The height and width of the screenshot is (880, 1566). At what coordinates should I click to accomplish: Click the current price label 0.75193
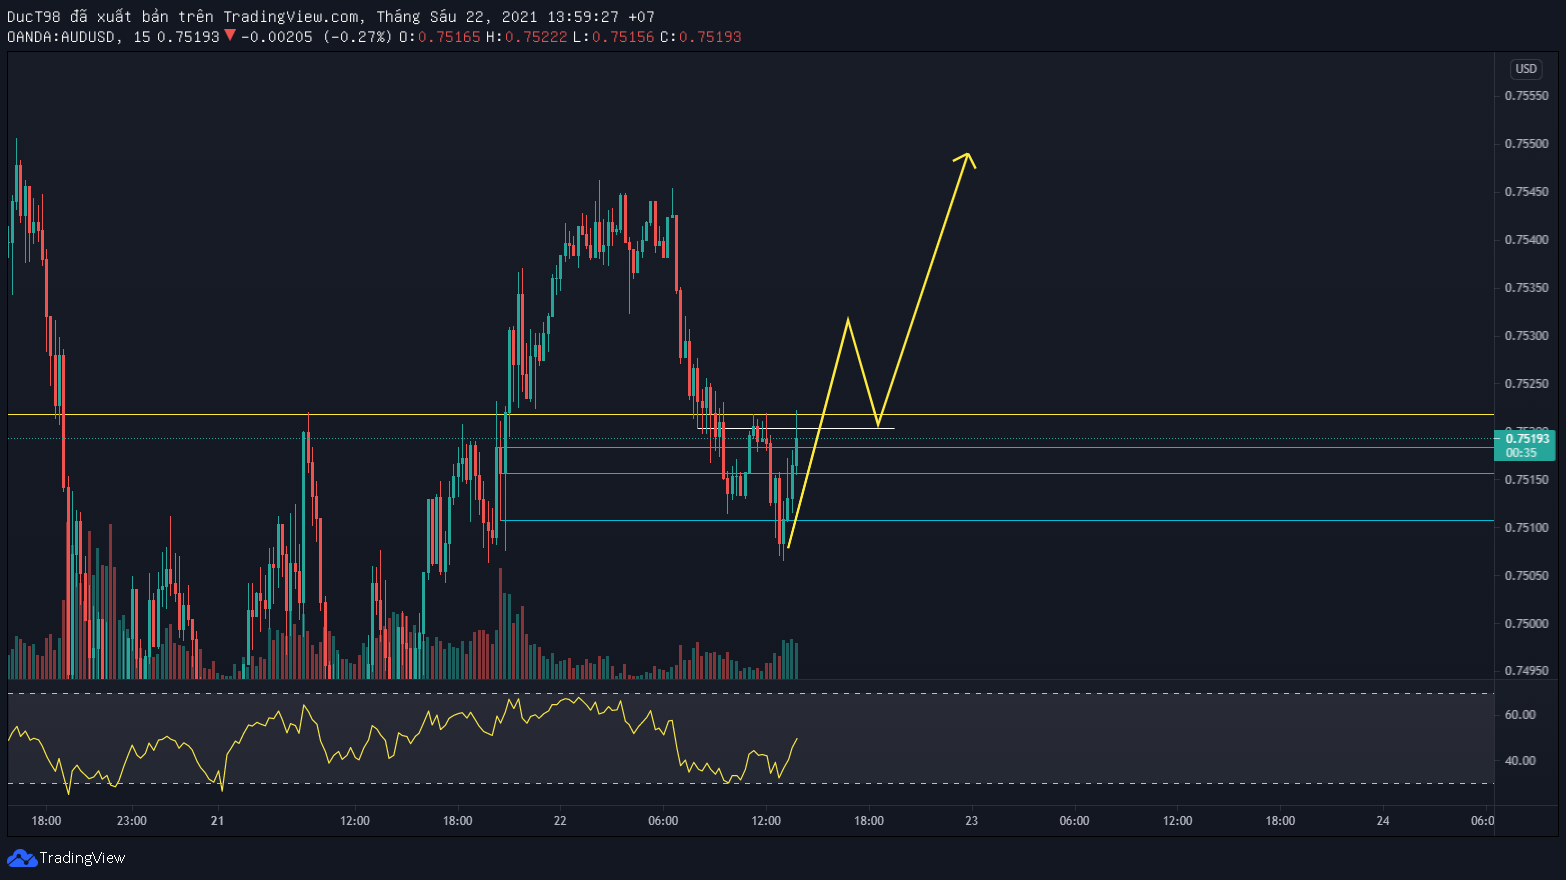(1527, 438)
